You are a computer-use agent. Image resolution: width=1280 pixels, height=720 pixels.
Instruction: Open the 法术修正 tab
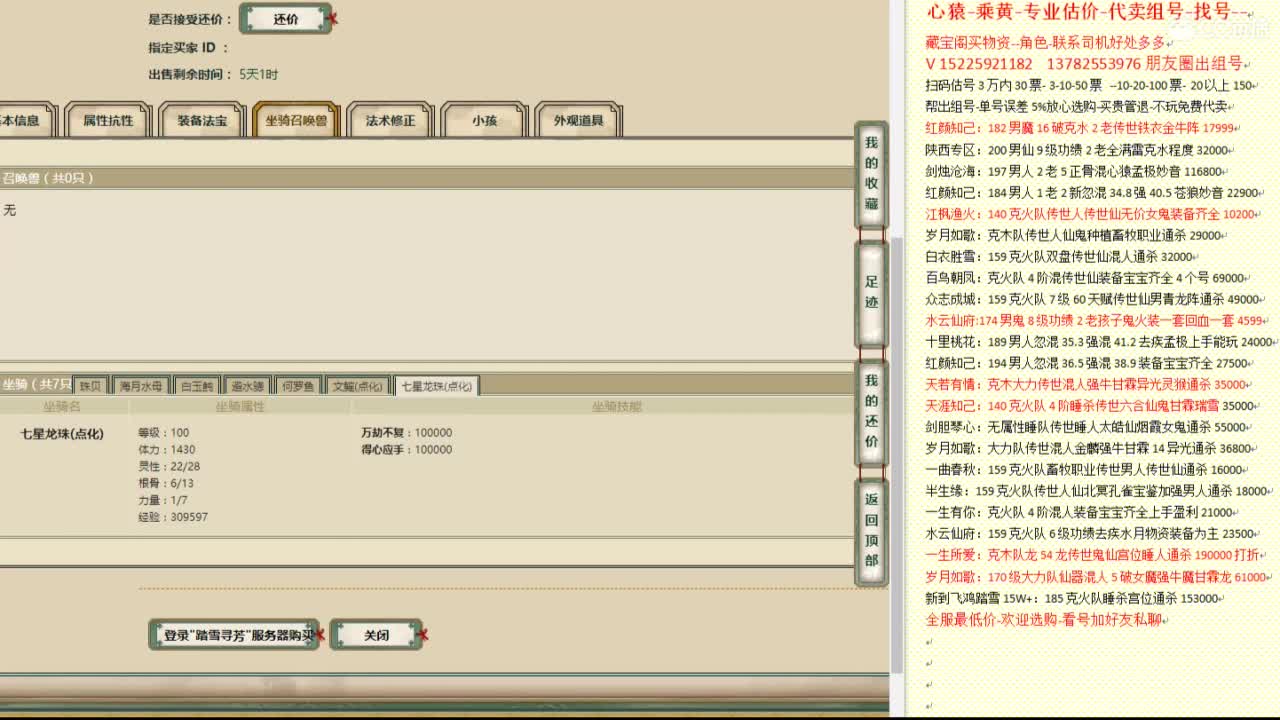coord(390,120)
